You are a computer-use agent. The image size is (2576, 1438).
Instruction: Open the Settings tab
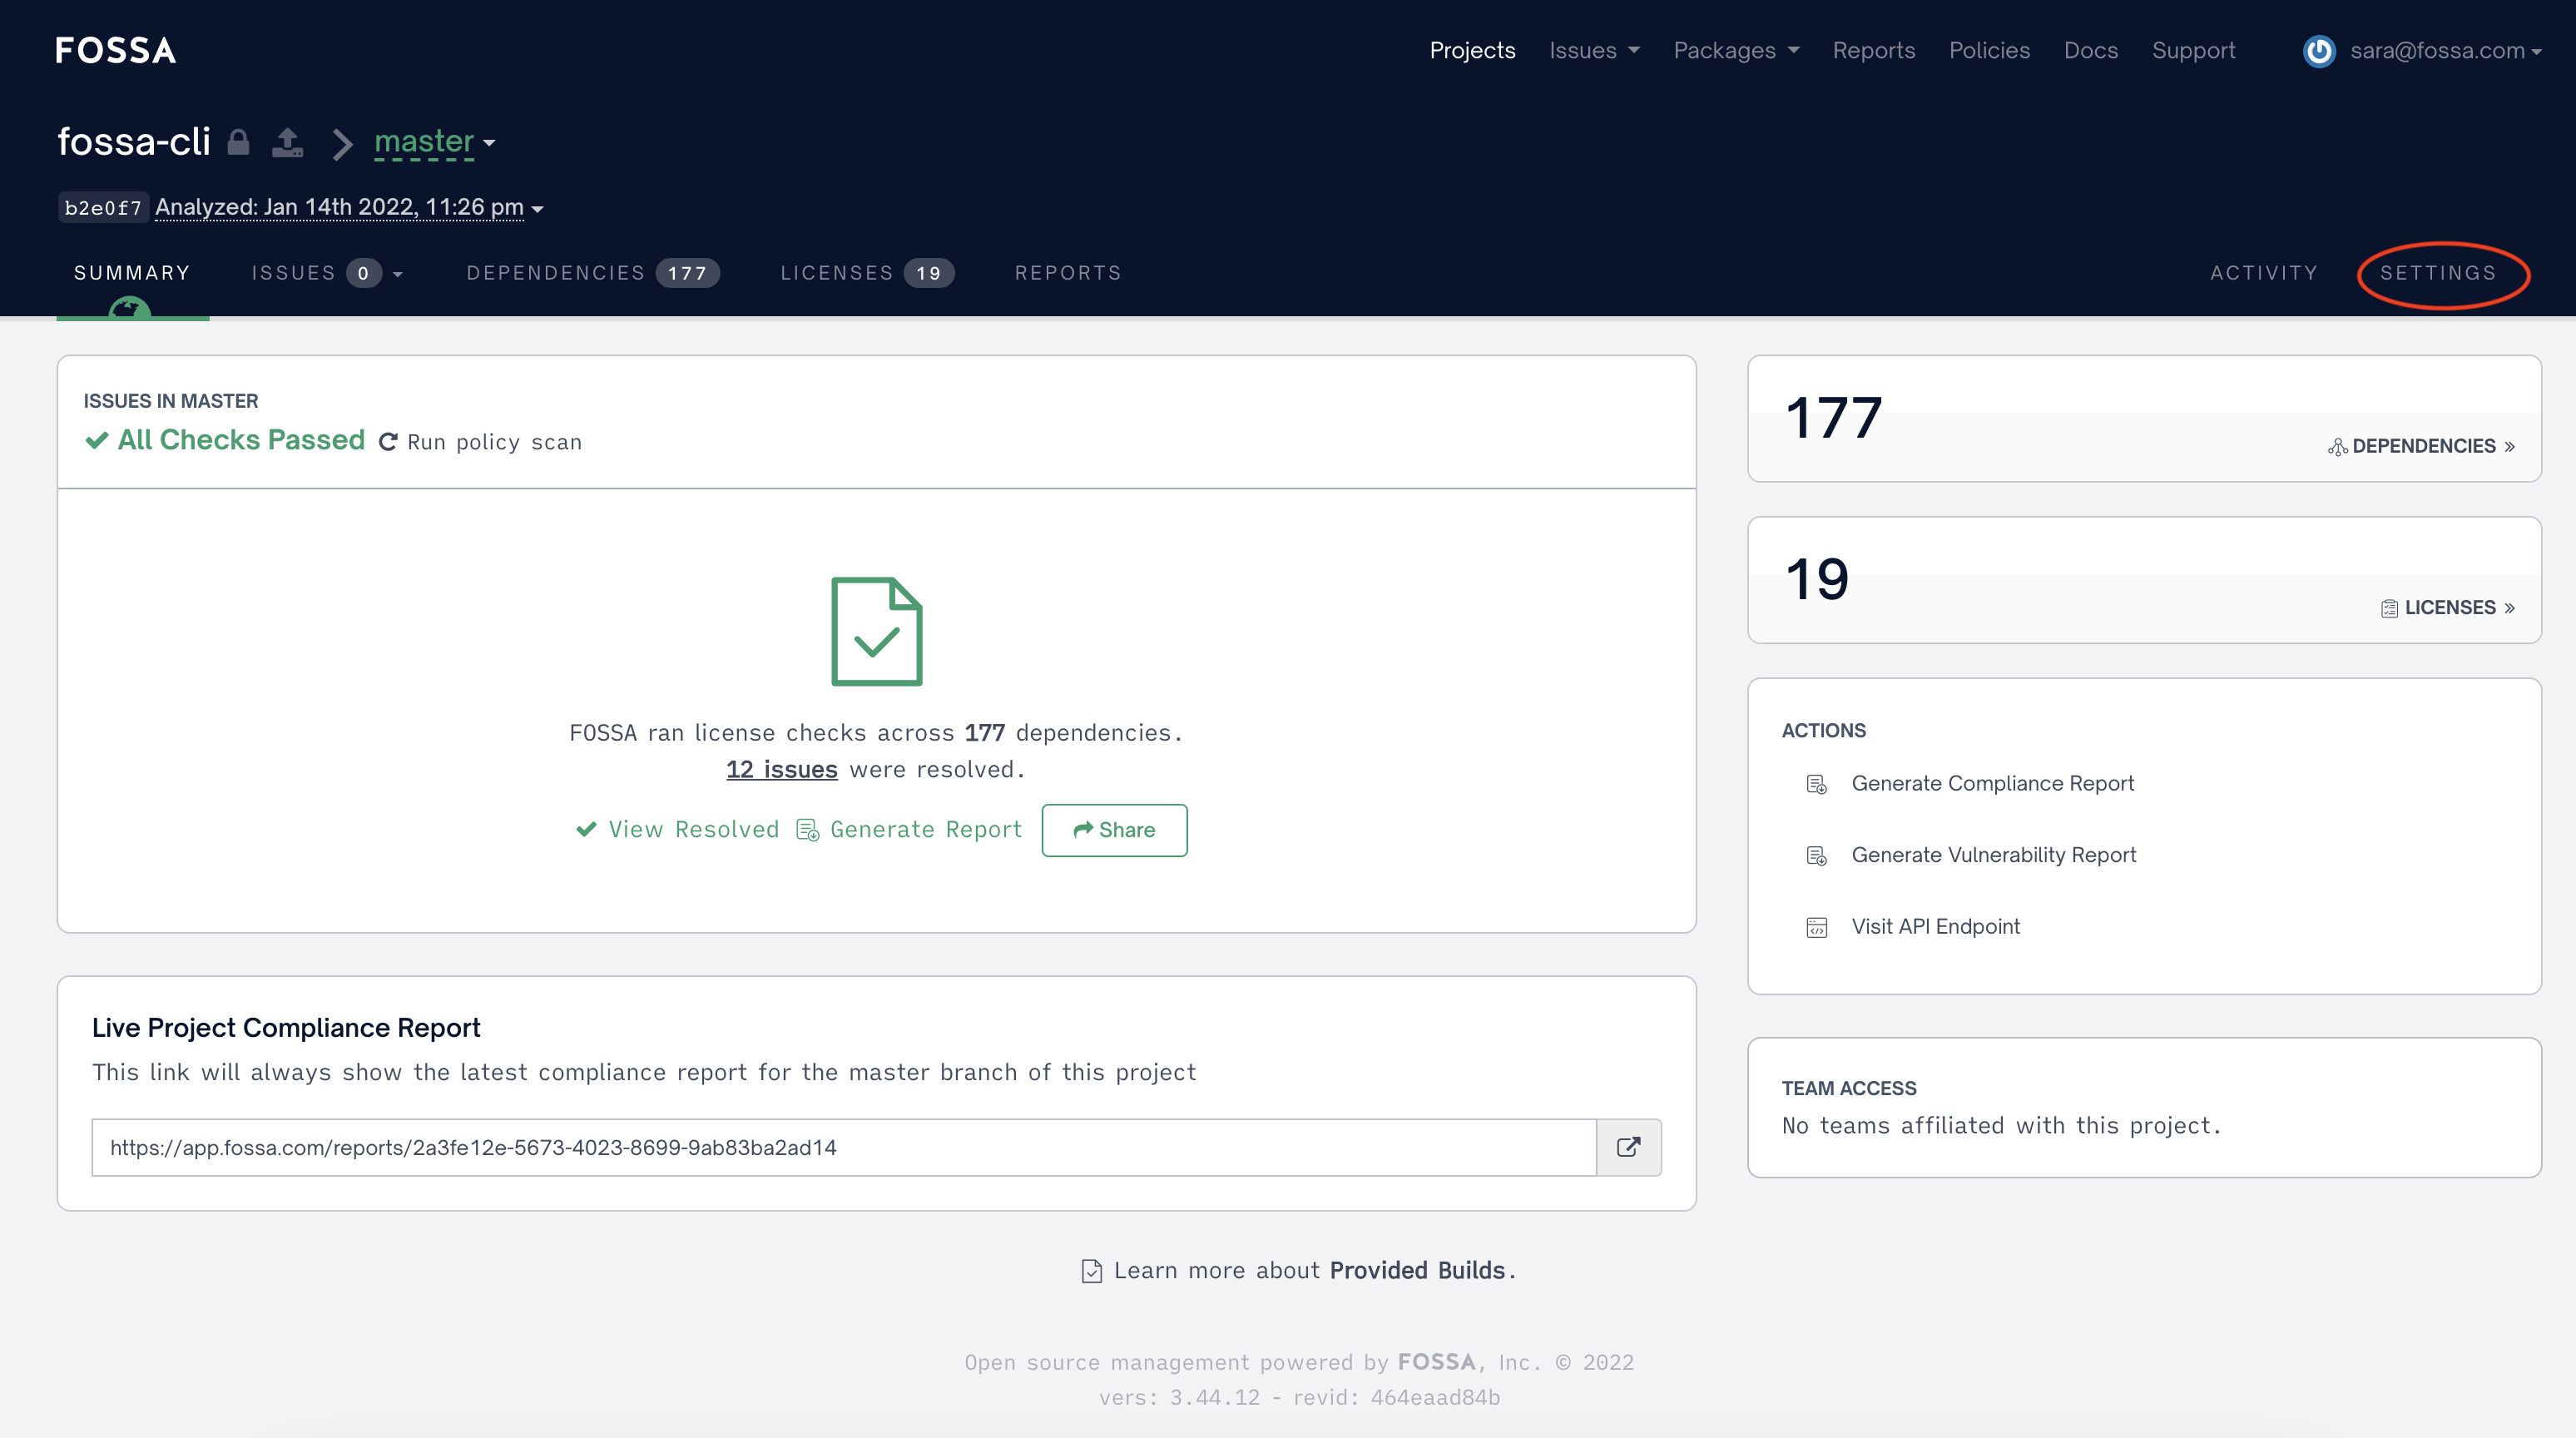click(2438, 273)
